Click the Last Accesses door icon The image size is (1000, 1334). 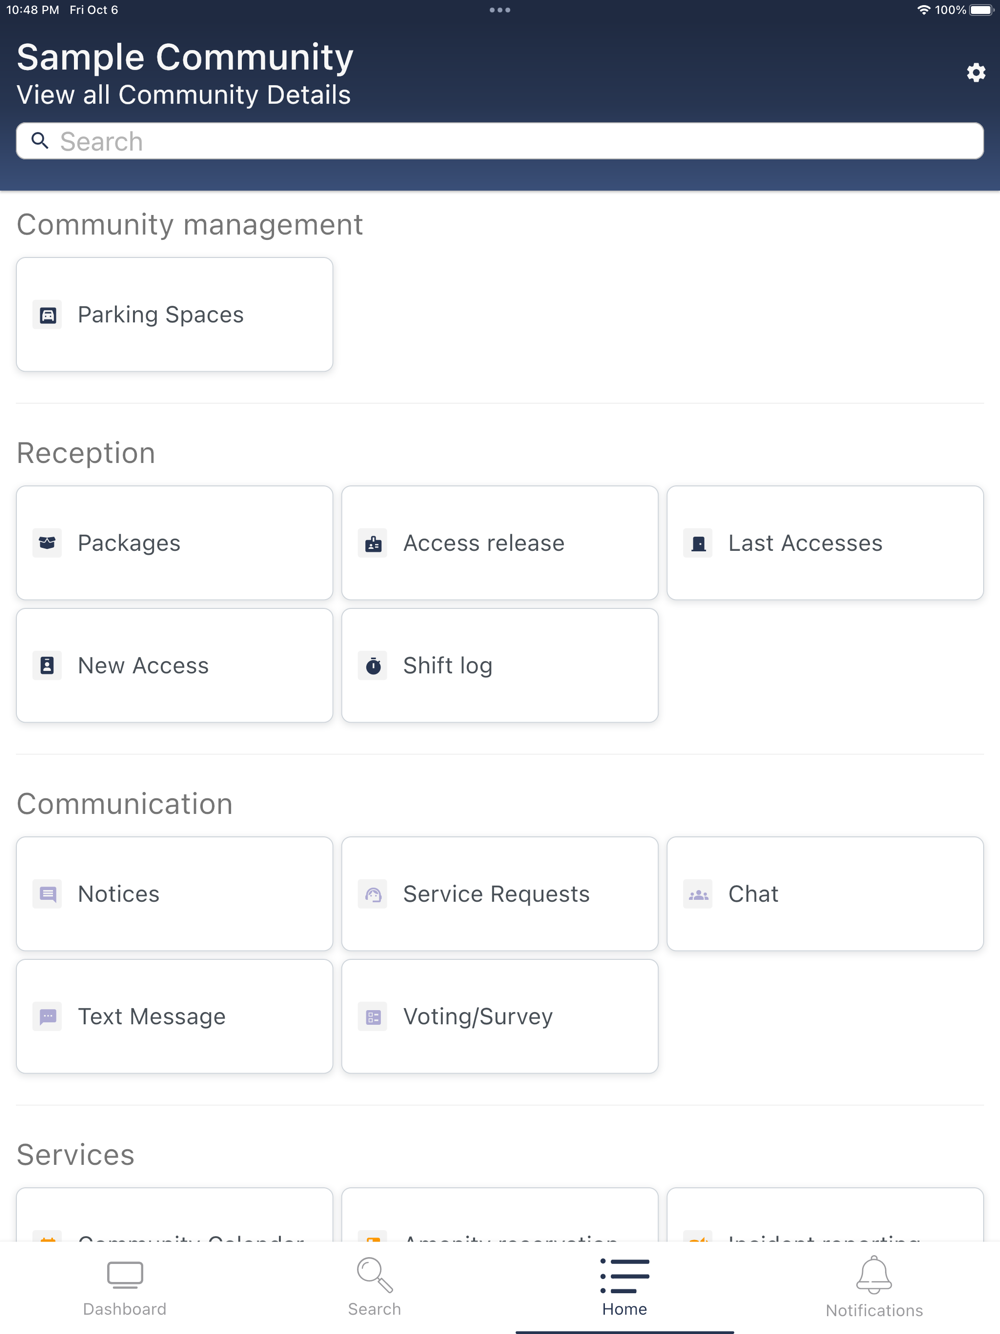698,543
